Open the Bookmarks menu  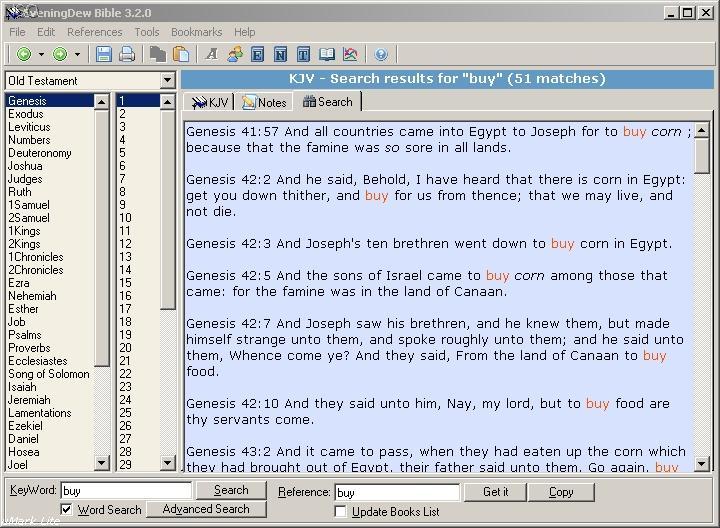pos(197,32)
